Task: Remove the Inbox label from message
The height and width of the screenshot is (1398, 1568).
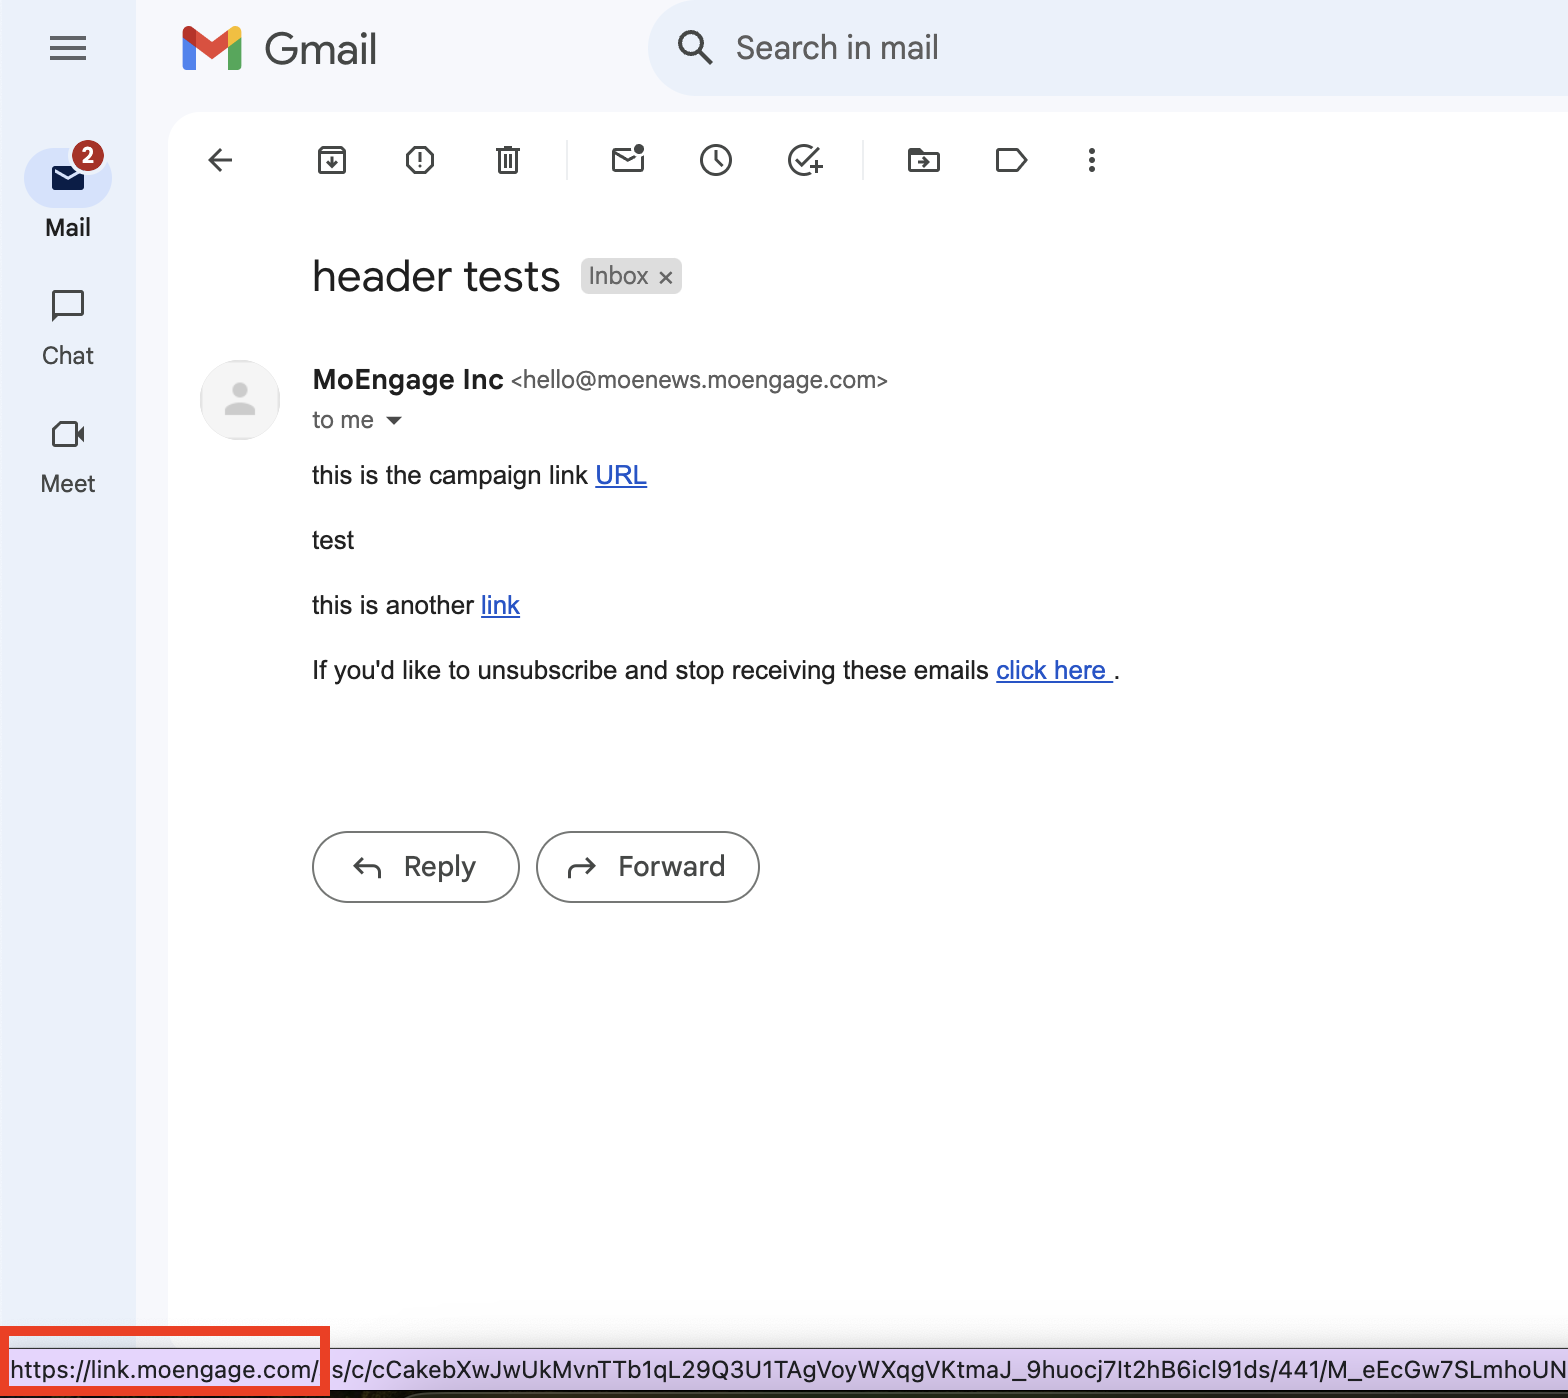Action: click(x=666, y=277)
